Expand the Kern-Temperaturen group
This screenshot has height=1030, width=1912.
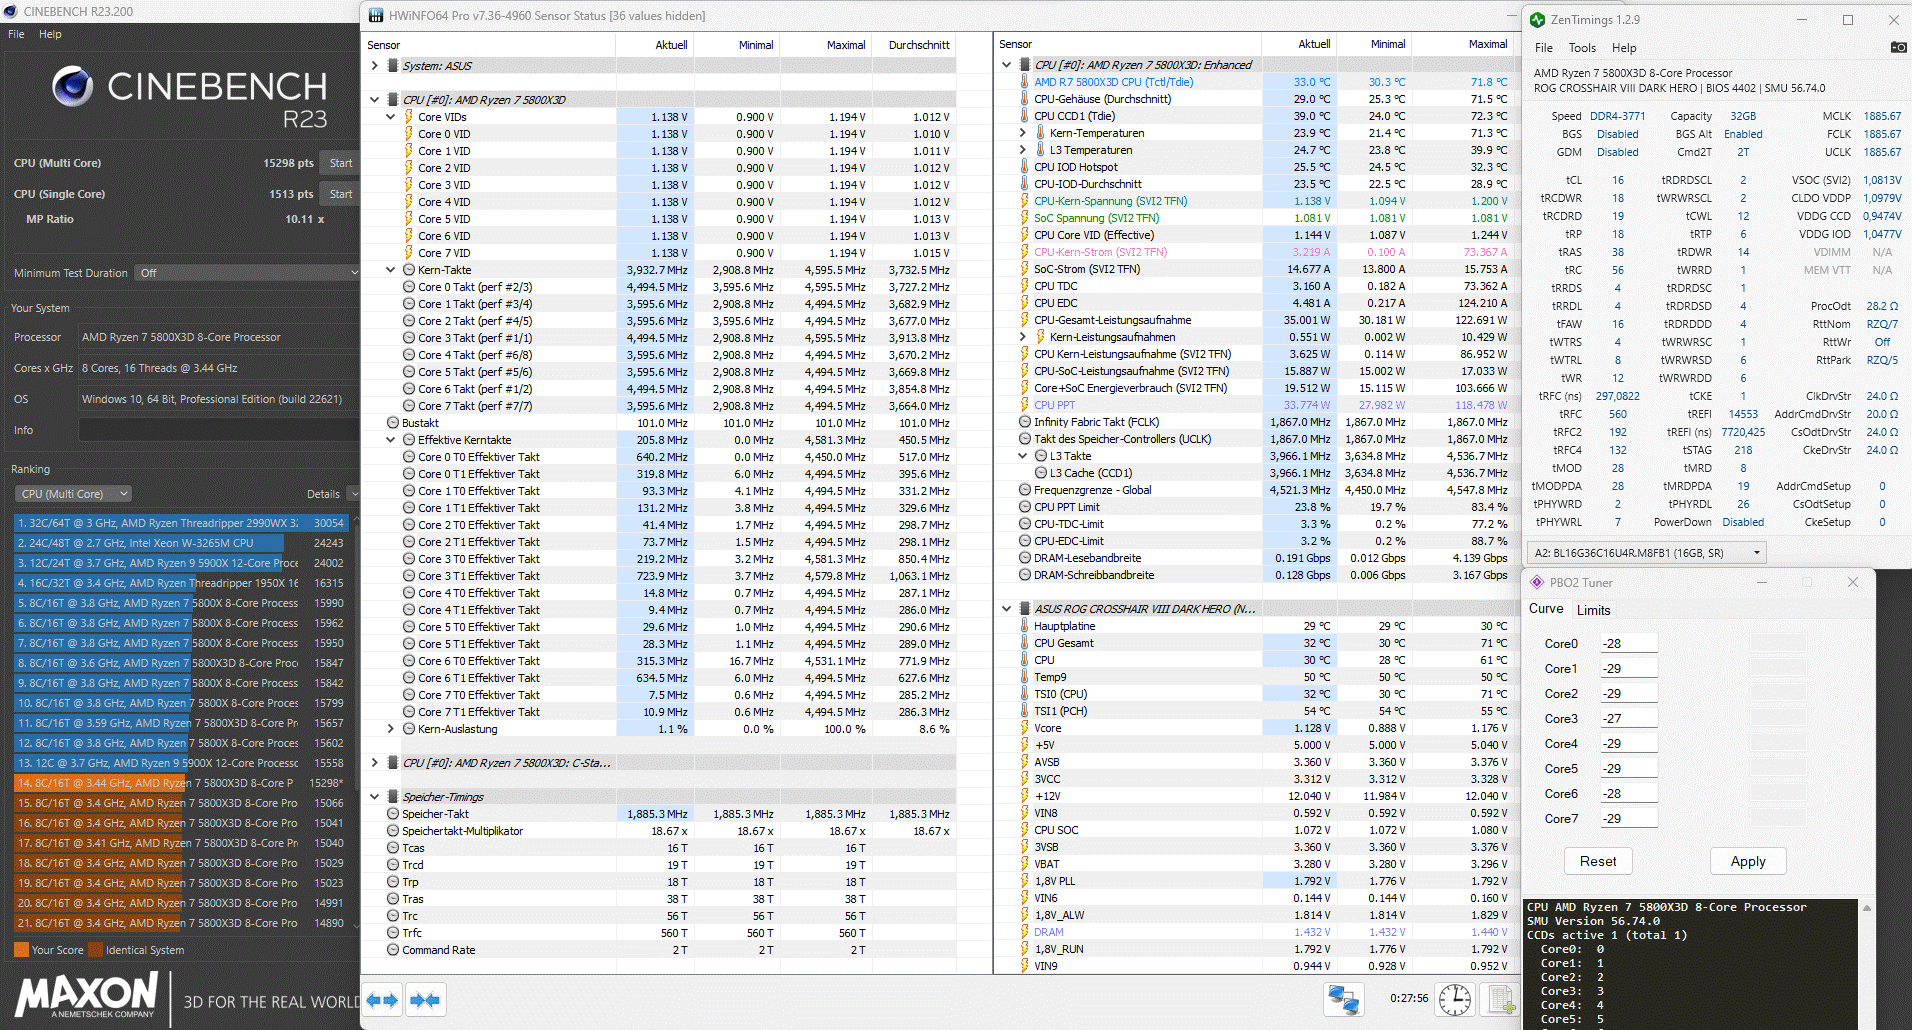click(x=1022, y=133)
